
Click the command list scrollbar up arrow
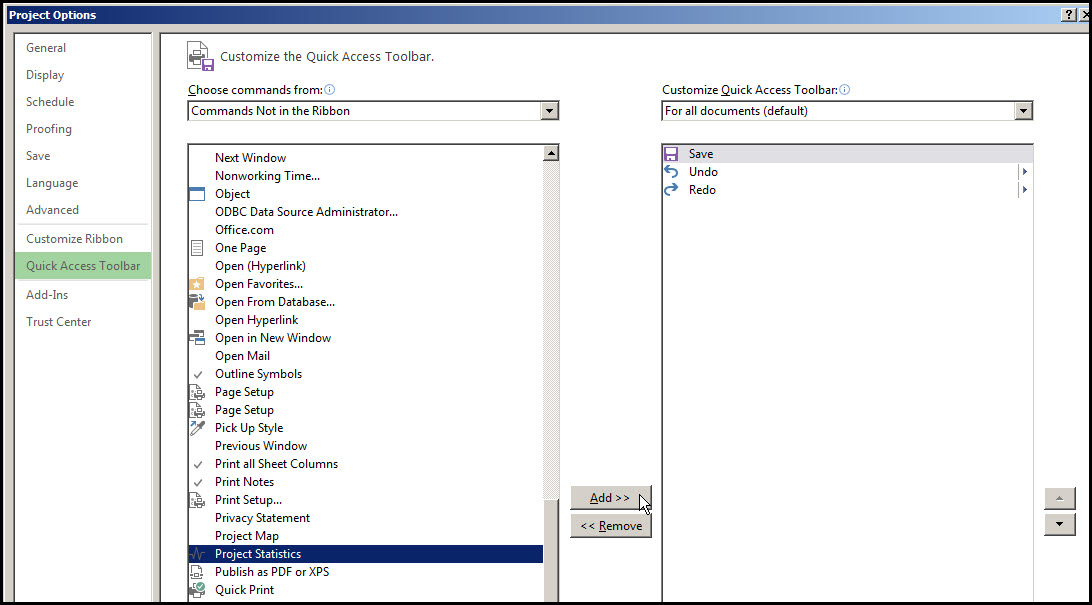pos(551,153)
